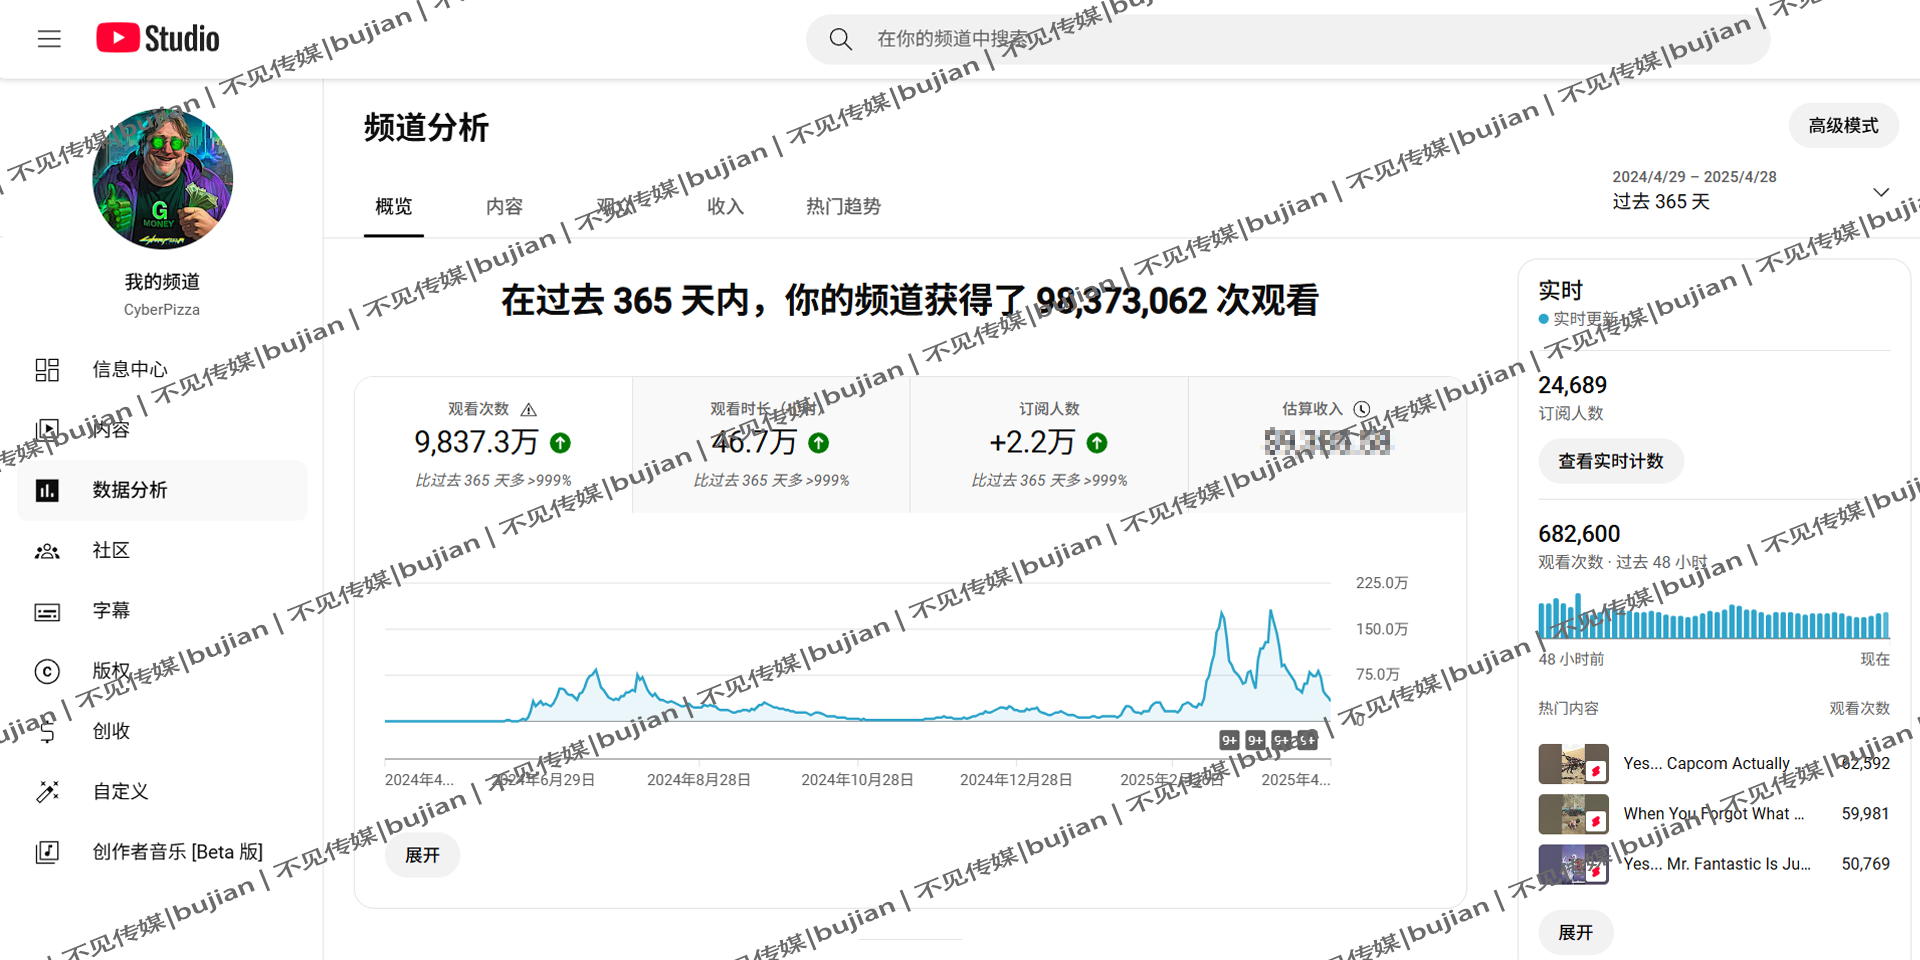Open 字幕 subtitles icon in sidebar
The image size is (1920, 960).
(47, 611)
